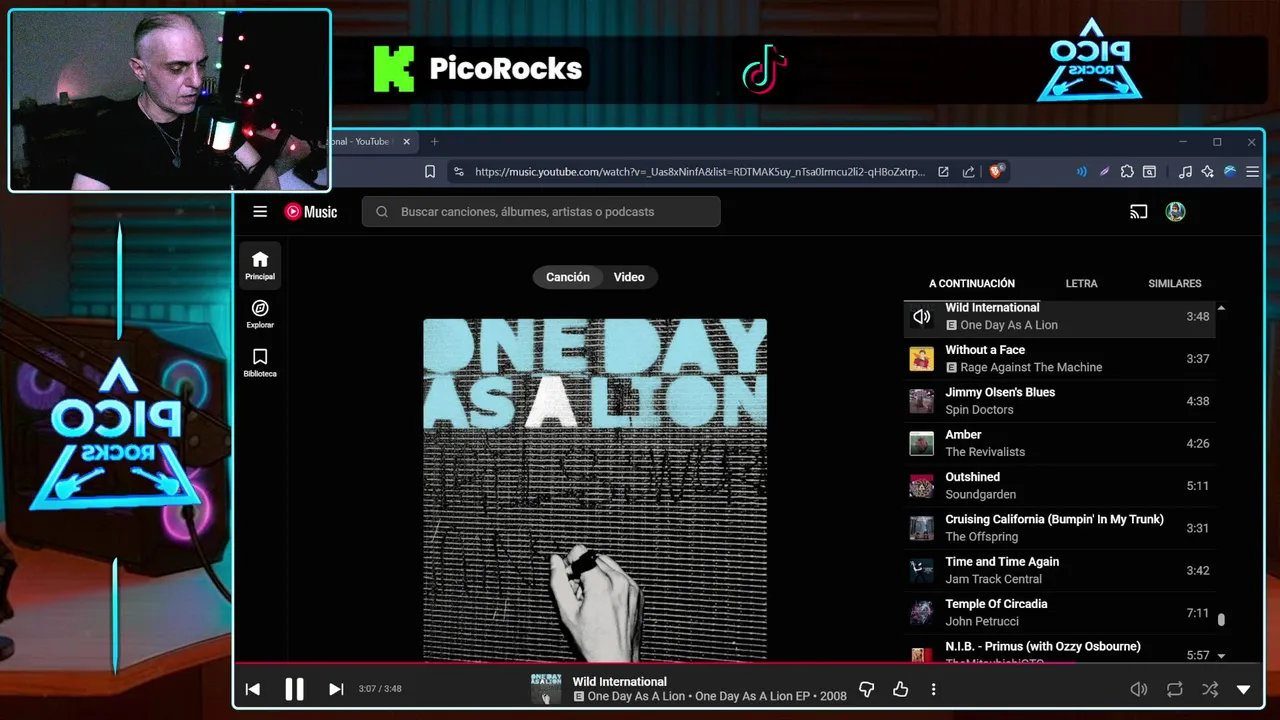
Task: Open Spin Doctors artist link
Action: pyautogui.click(x=979, y=409)
